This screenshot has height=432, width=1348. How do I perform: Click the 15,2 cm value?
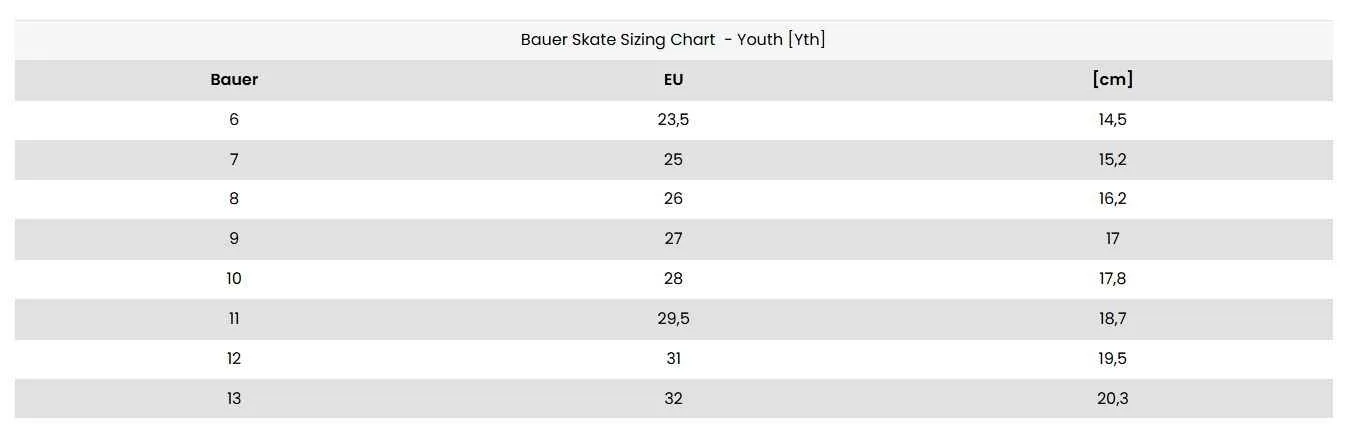click(x=1112, y=159)
